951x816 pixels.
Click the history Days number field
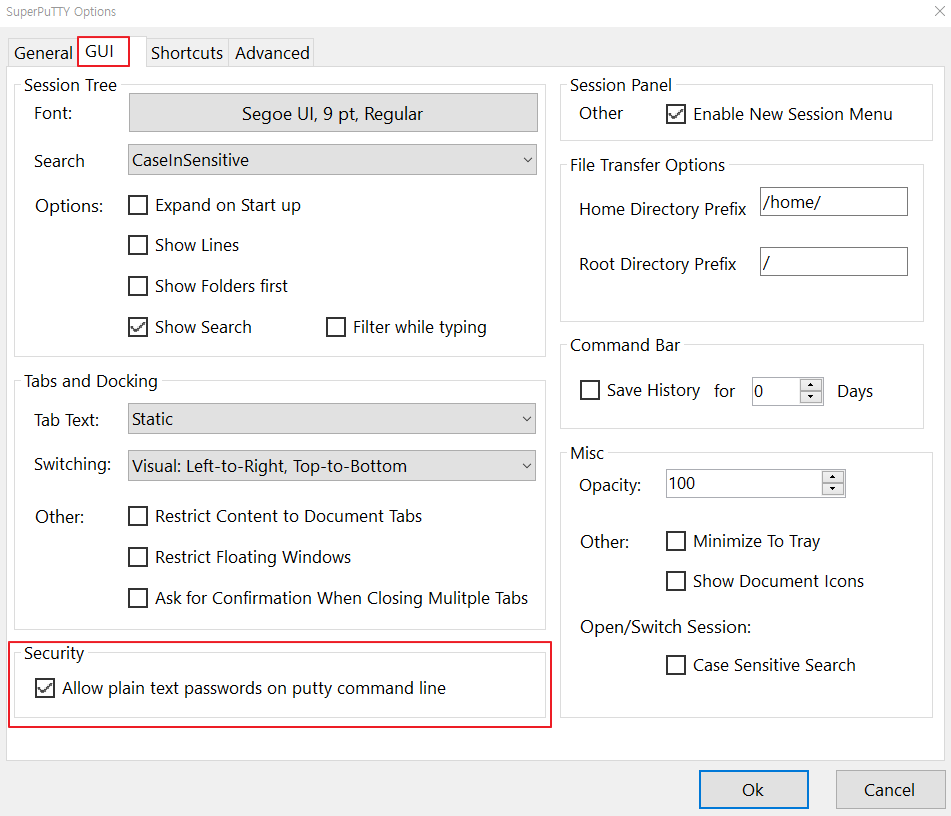pyautogui.click(x=776, y=391)
